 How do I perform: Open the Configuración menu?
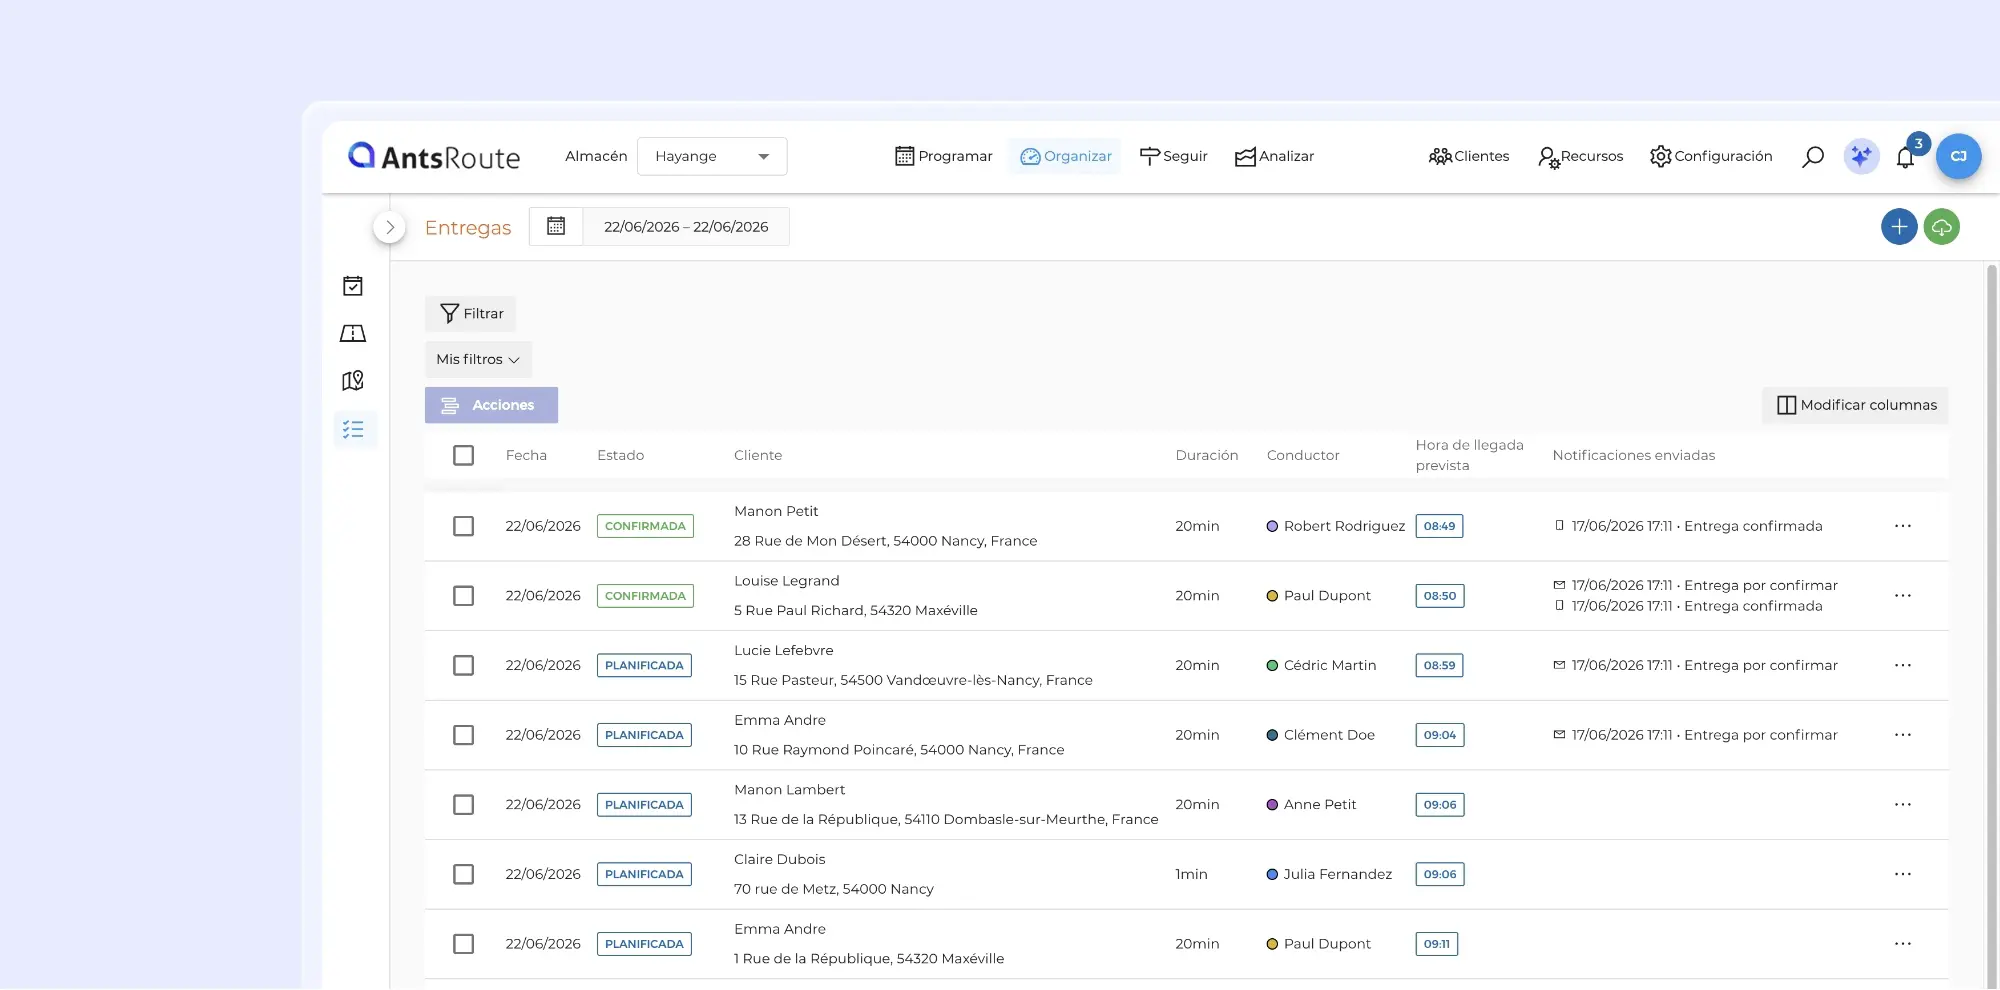pyautogui.click(x=1711, y=156)
